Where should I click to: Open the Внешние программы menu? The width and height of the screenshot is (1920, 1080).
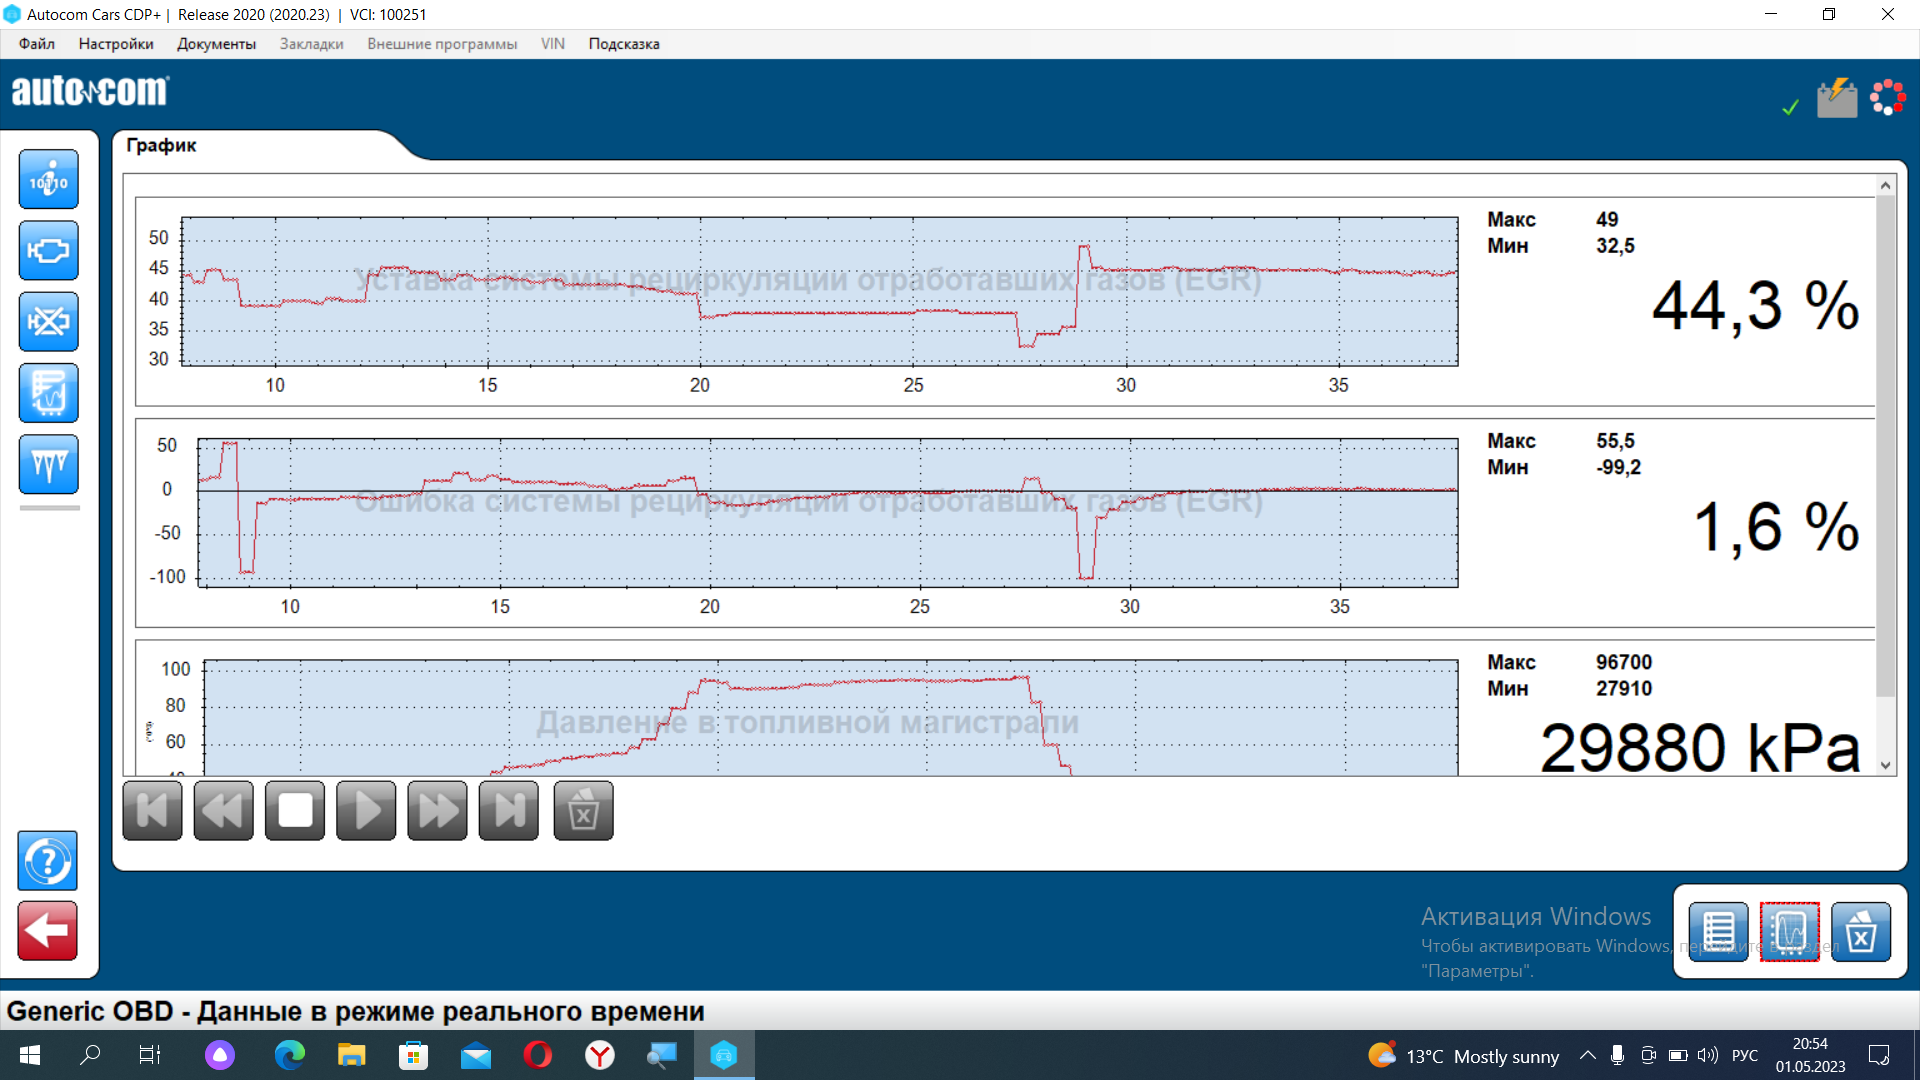coord(442,44)
